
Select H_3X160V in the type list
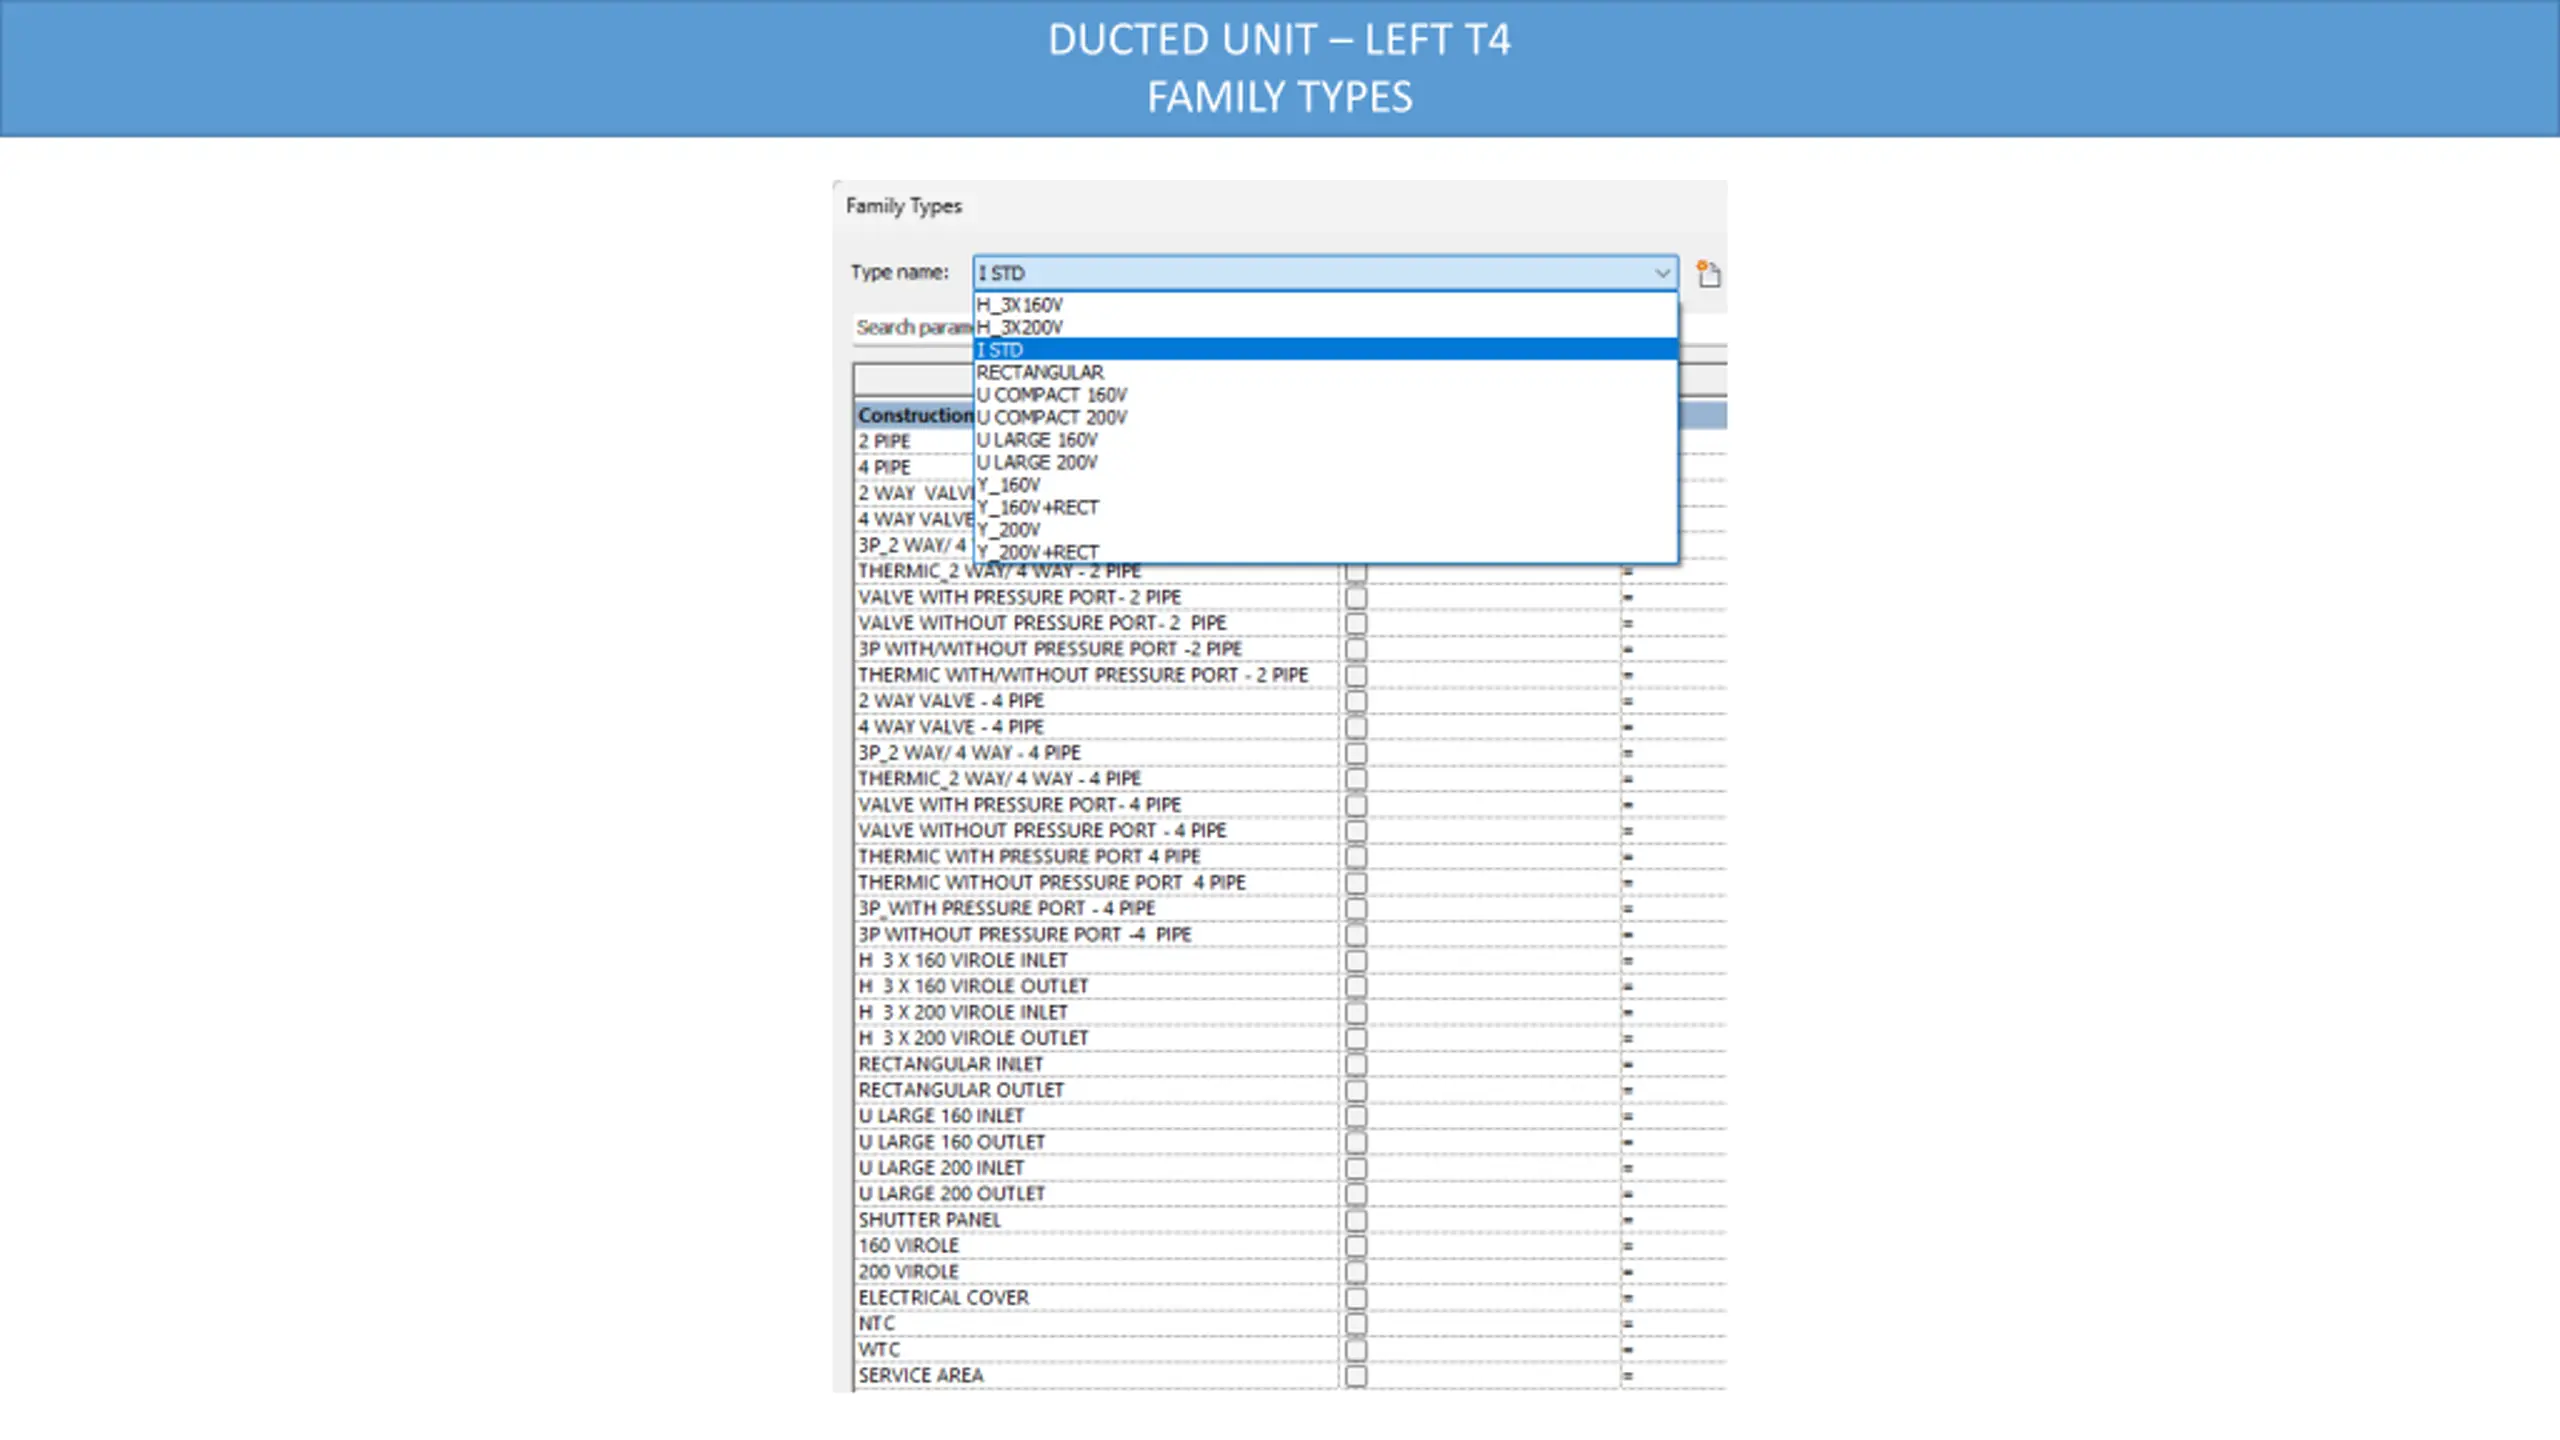click(x=1325, y=304)
